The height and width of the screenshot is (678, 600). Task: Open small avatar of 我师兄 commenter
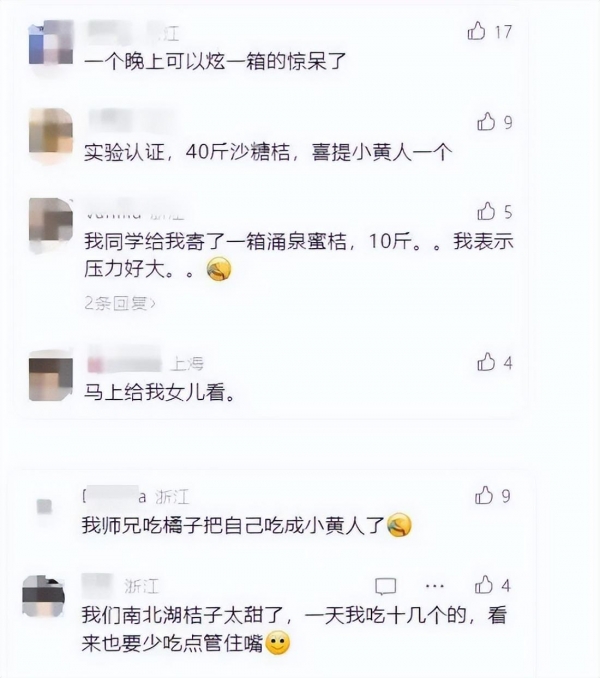(x=44, y=506)
